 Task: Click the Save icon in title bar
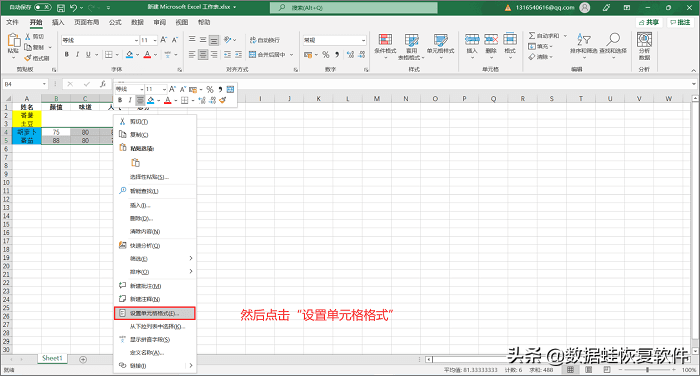tap(61, 8)
